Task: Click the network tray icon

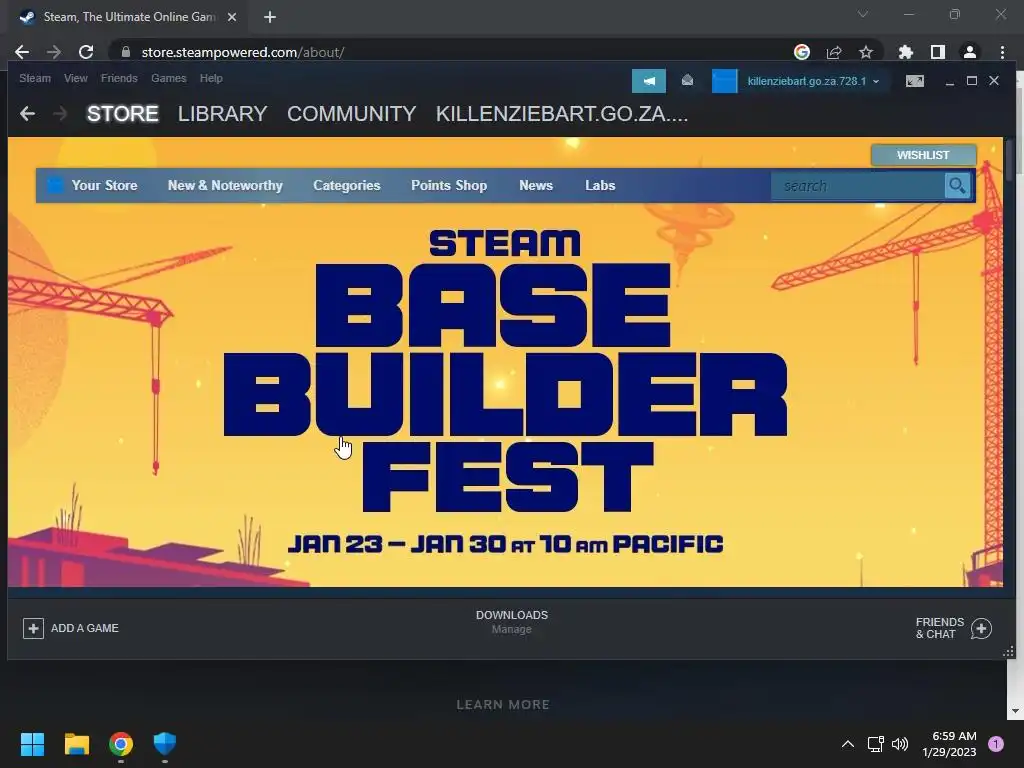Action: click(875, 744)
